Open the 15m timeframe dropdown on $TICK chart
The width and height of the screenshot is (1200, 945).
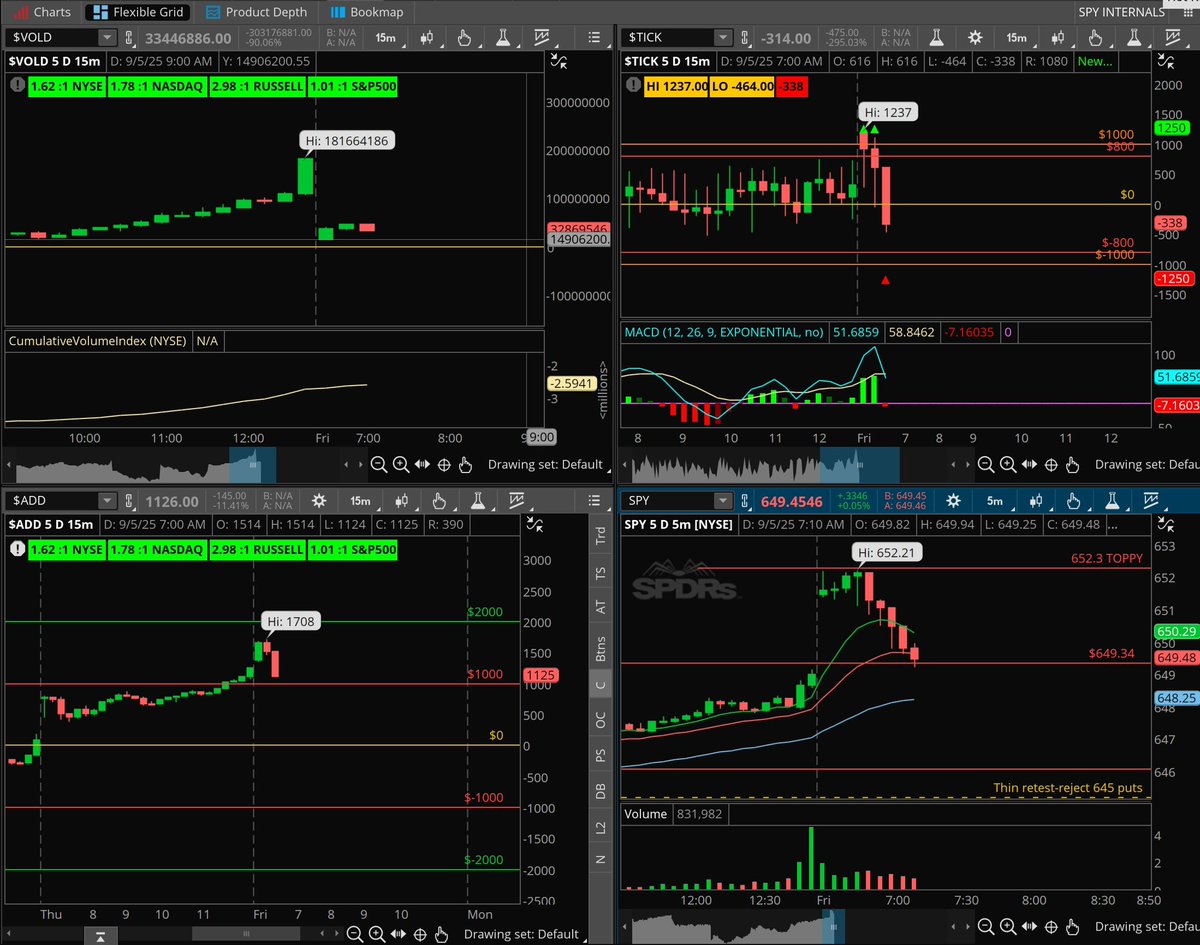tap(1016, 37)
